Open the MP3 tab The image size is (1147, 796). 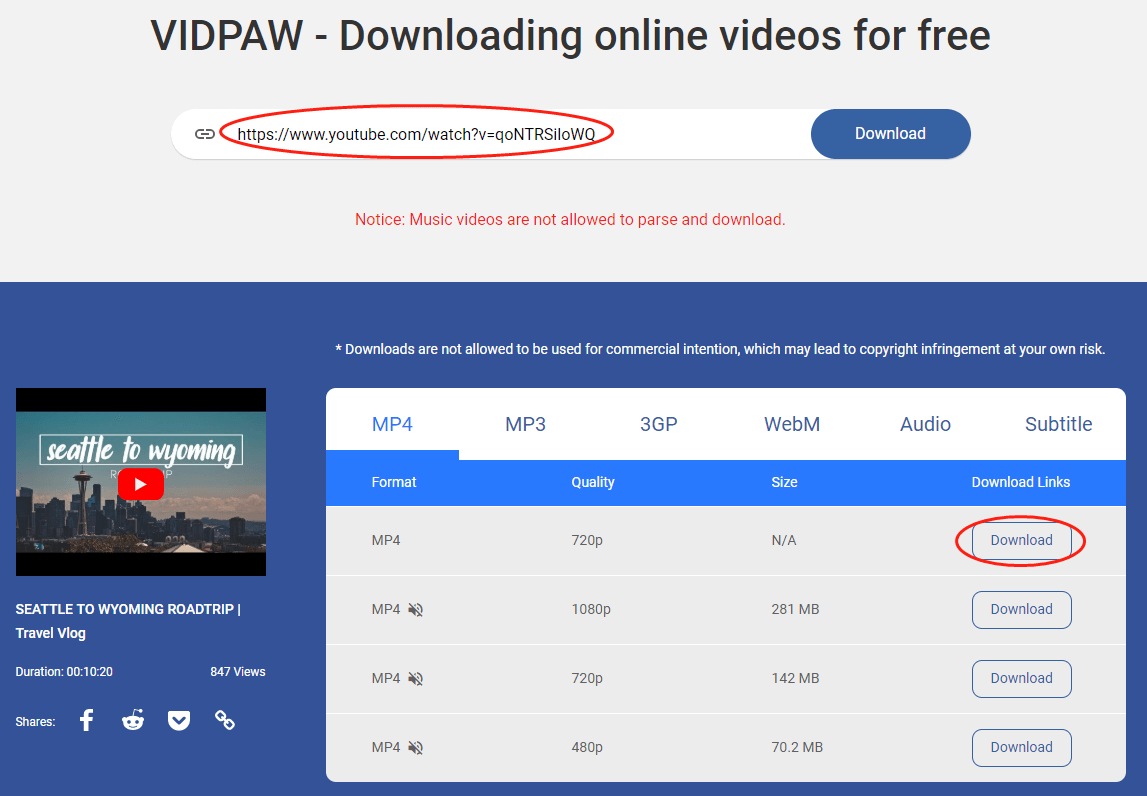tap(525, 424)
